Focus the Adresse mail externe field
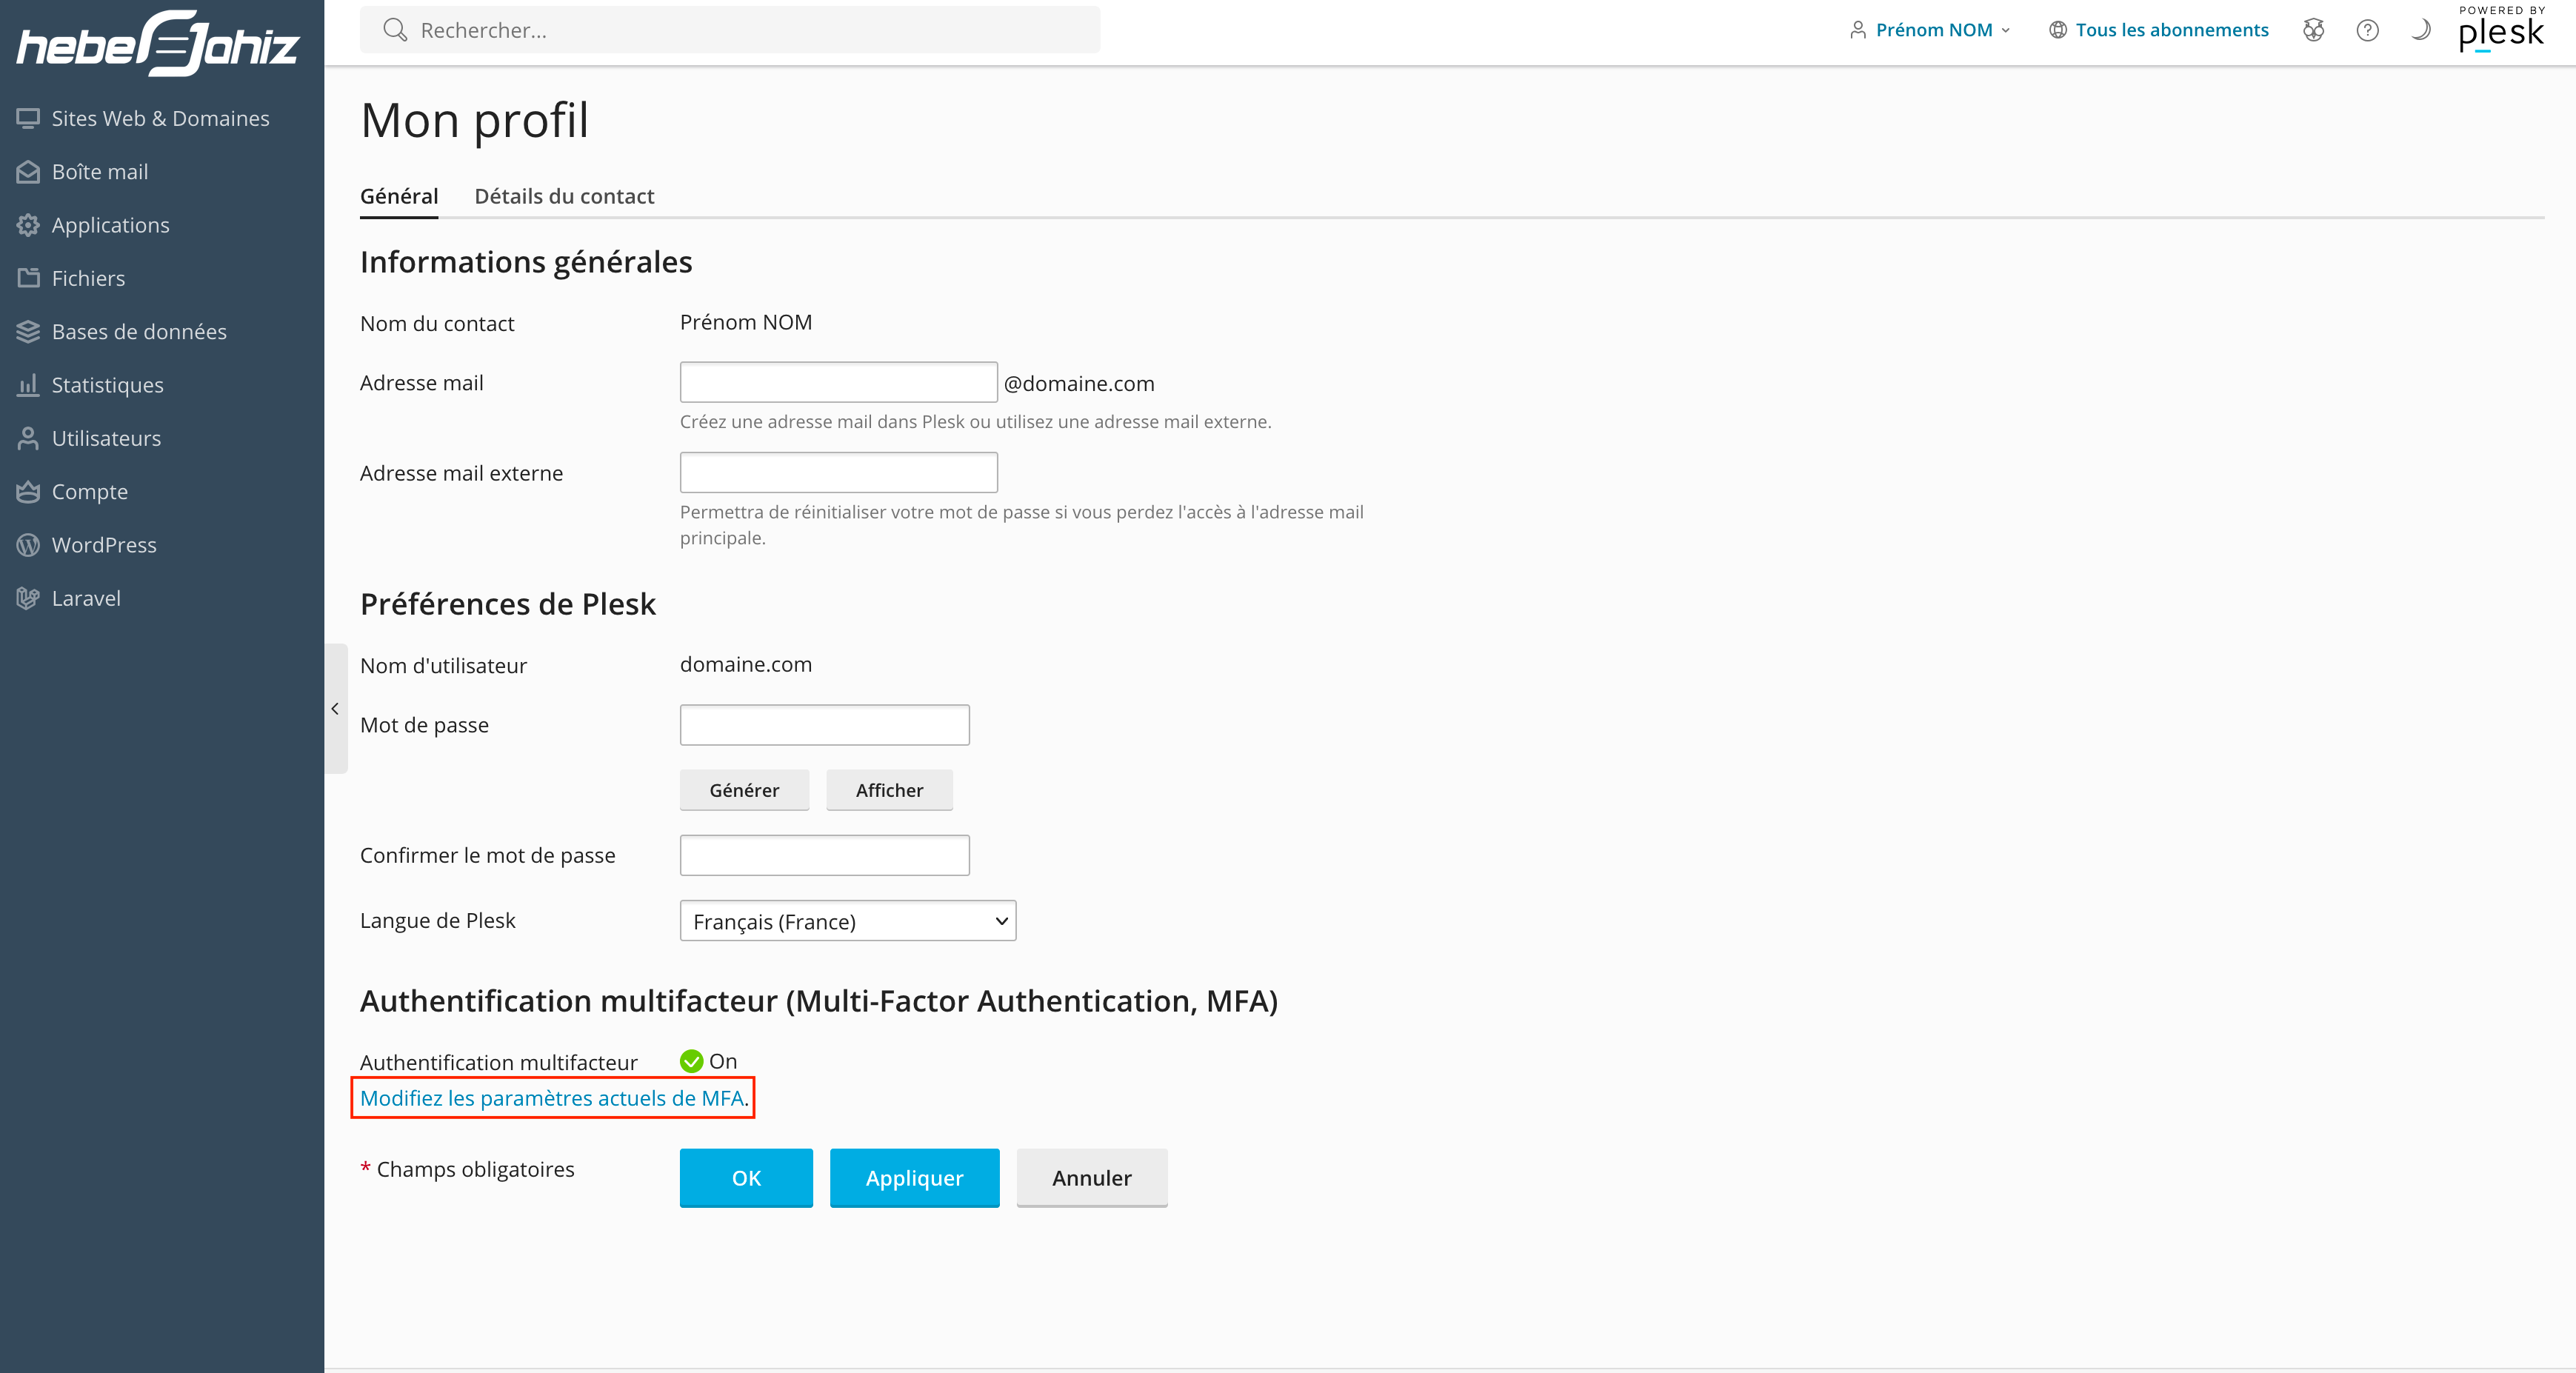 pos(839,472)
